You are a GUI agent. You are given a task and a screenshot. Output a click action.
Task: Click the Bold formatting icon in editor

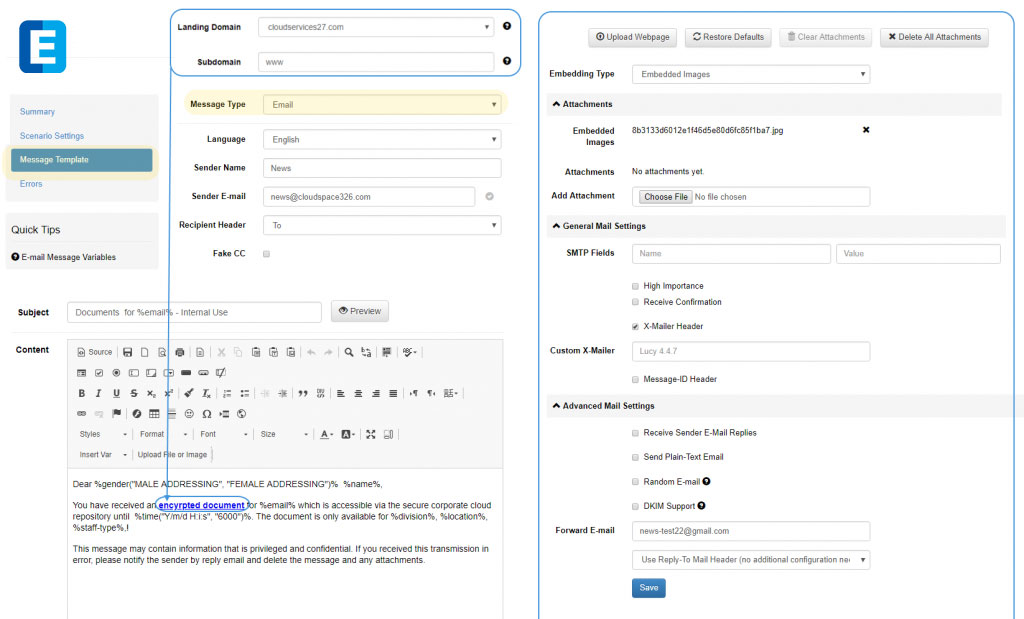(x=82, y=394)
